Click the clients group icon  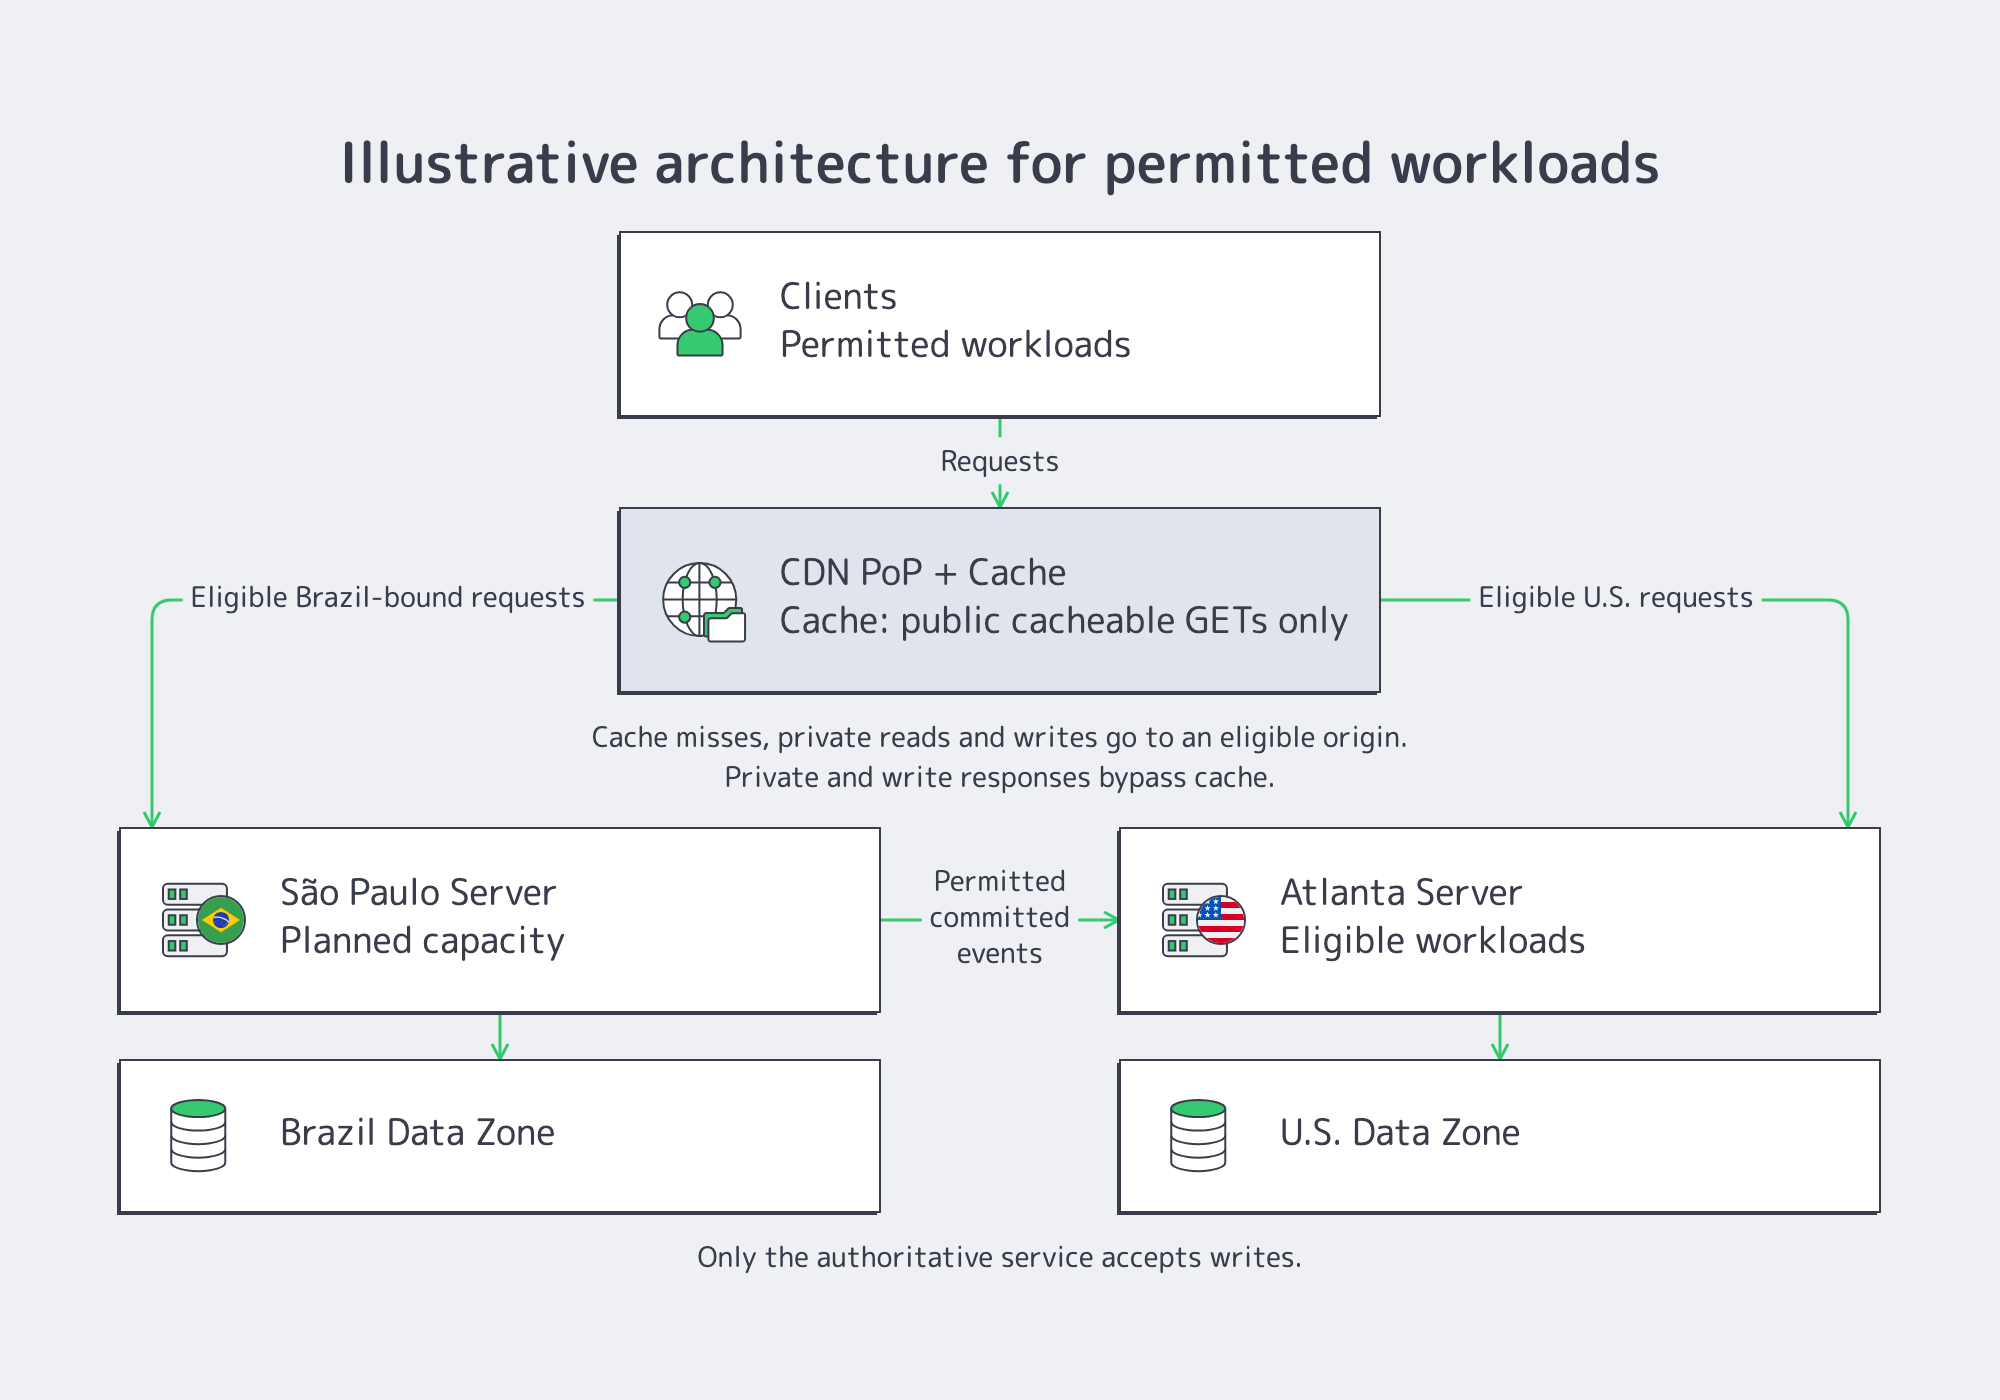click(x=700, y=324)
